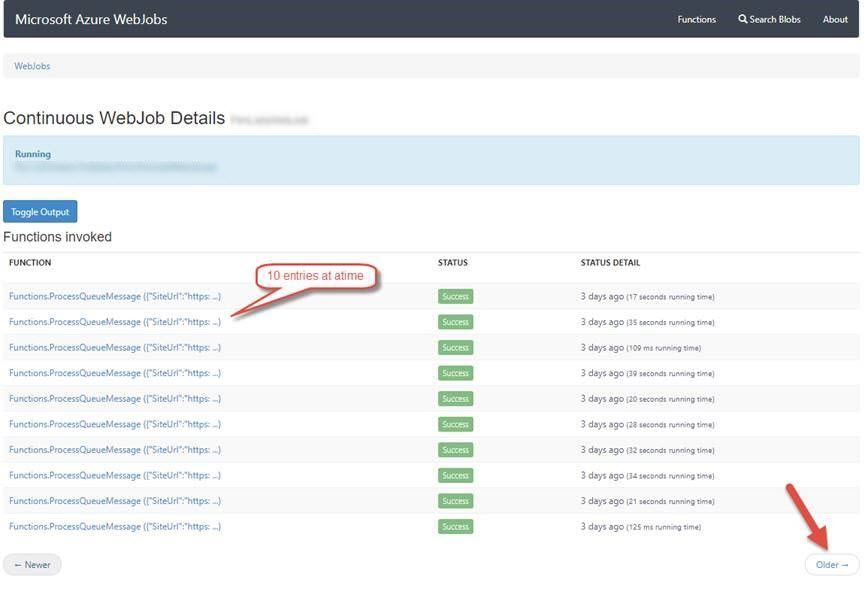Viewport: 868px width, 595px height.
Task: Open ProcessQueueMessage entry with 28 seconds running time
Action: (x=115, y=424)
